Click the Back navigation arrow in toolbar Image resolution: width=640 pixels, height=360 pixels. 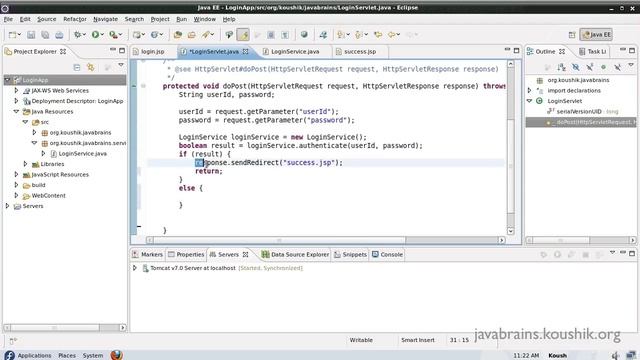[392, 35]
